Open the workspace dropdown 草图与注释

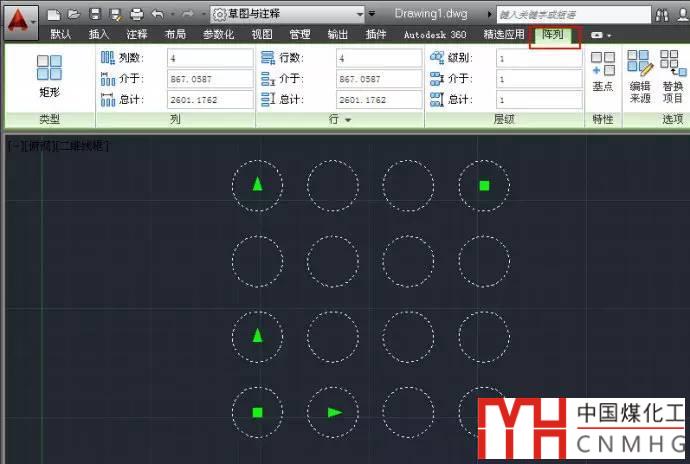point(288,15)
